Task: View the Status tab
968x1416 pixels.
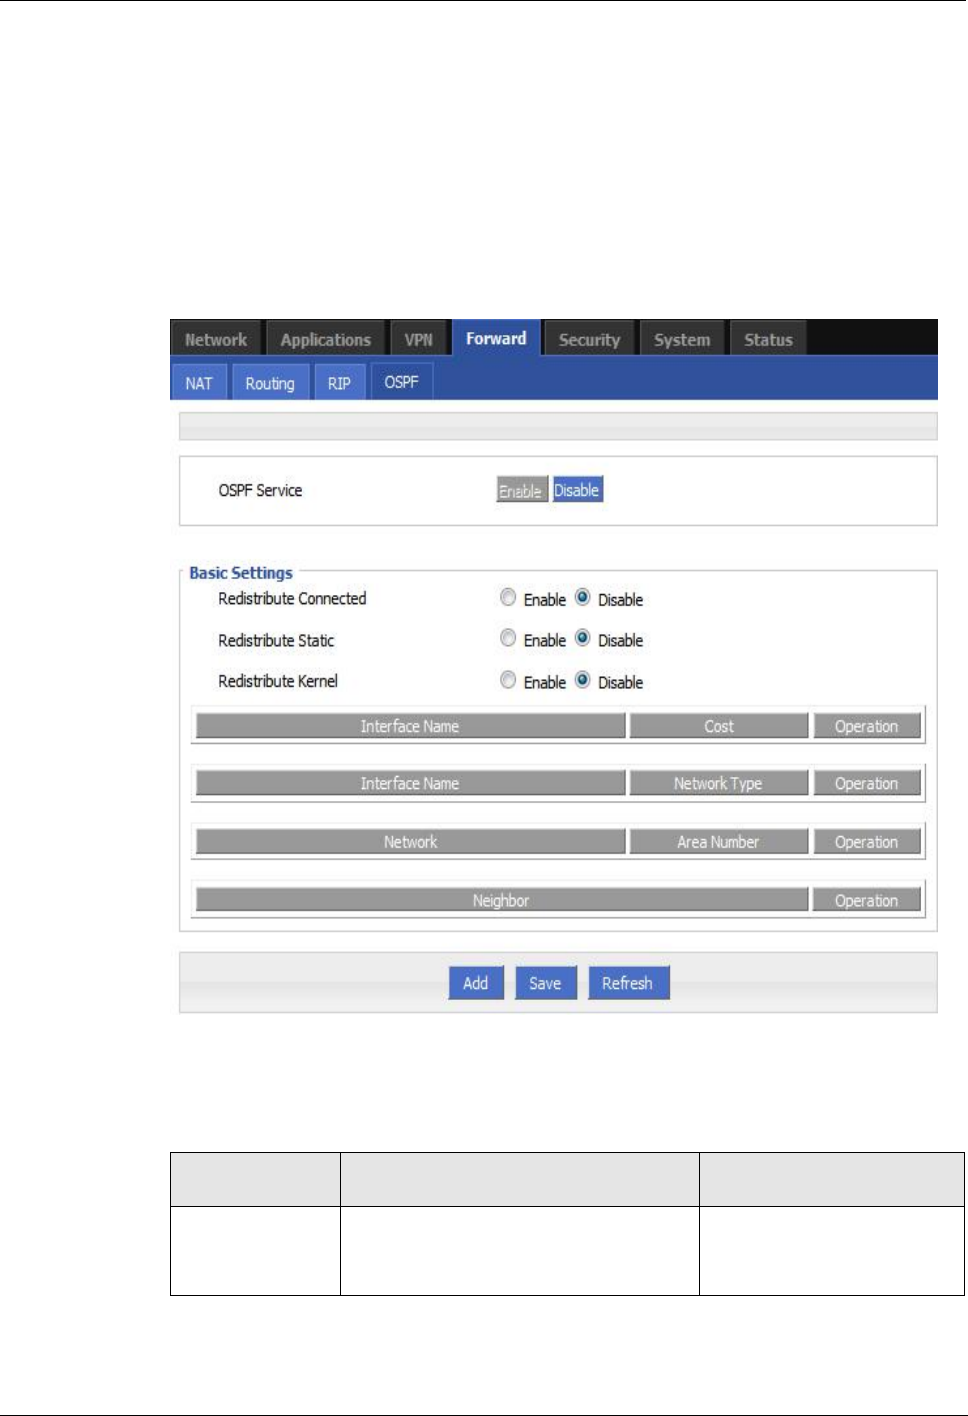Action: coord(768,339)
